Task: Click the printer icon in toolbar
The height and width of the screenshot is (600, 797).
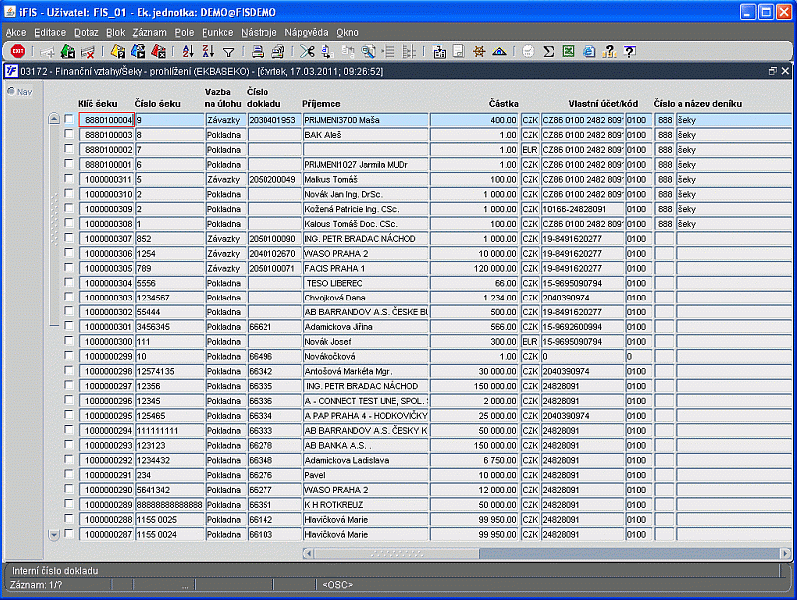Action: coord(257,51)
